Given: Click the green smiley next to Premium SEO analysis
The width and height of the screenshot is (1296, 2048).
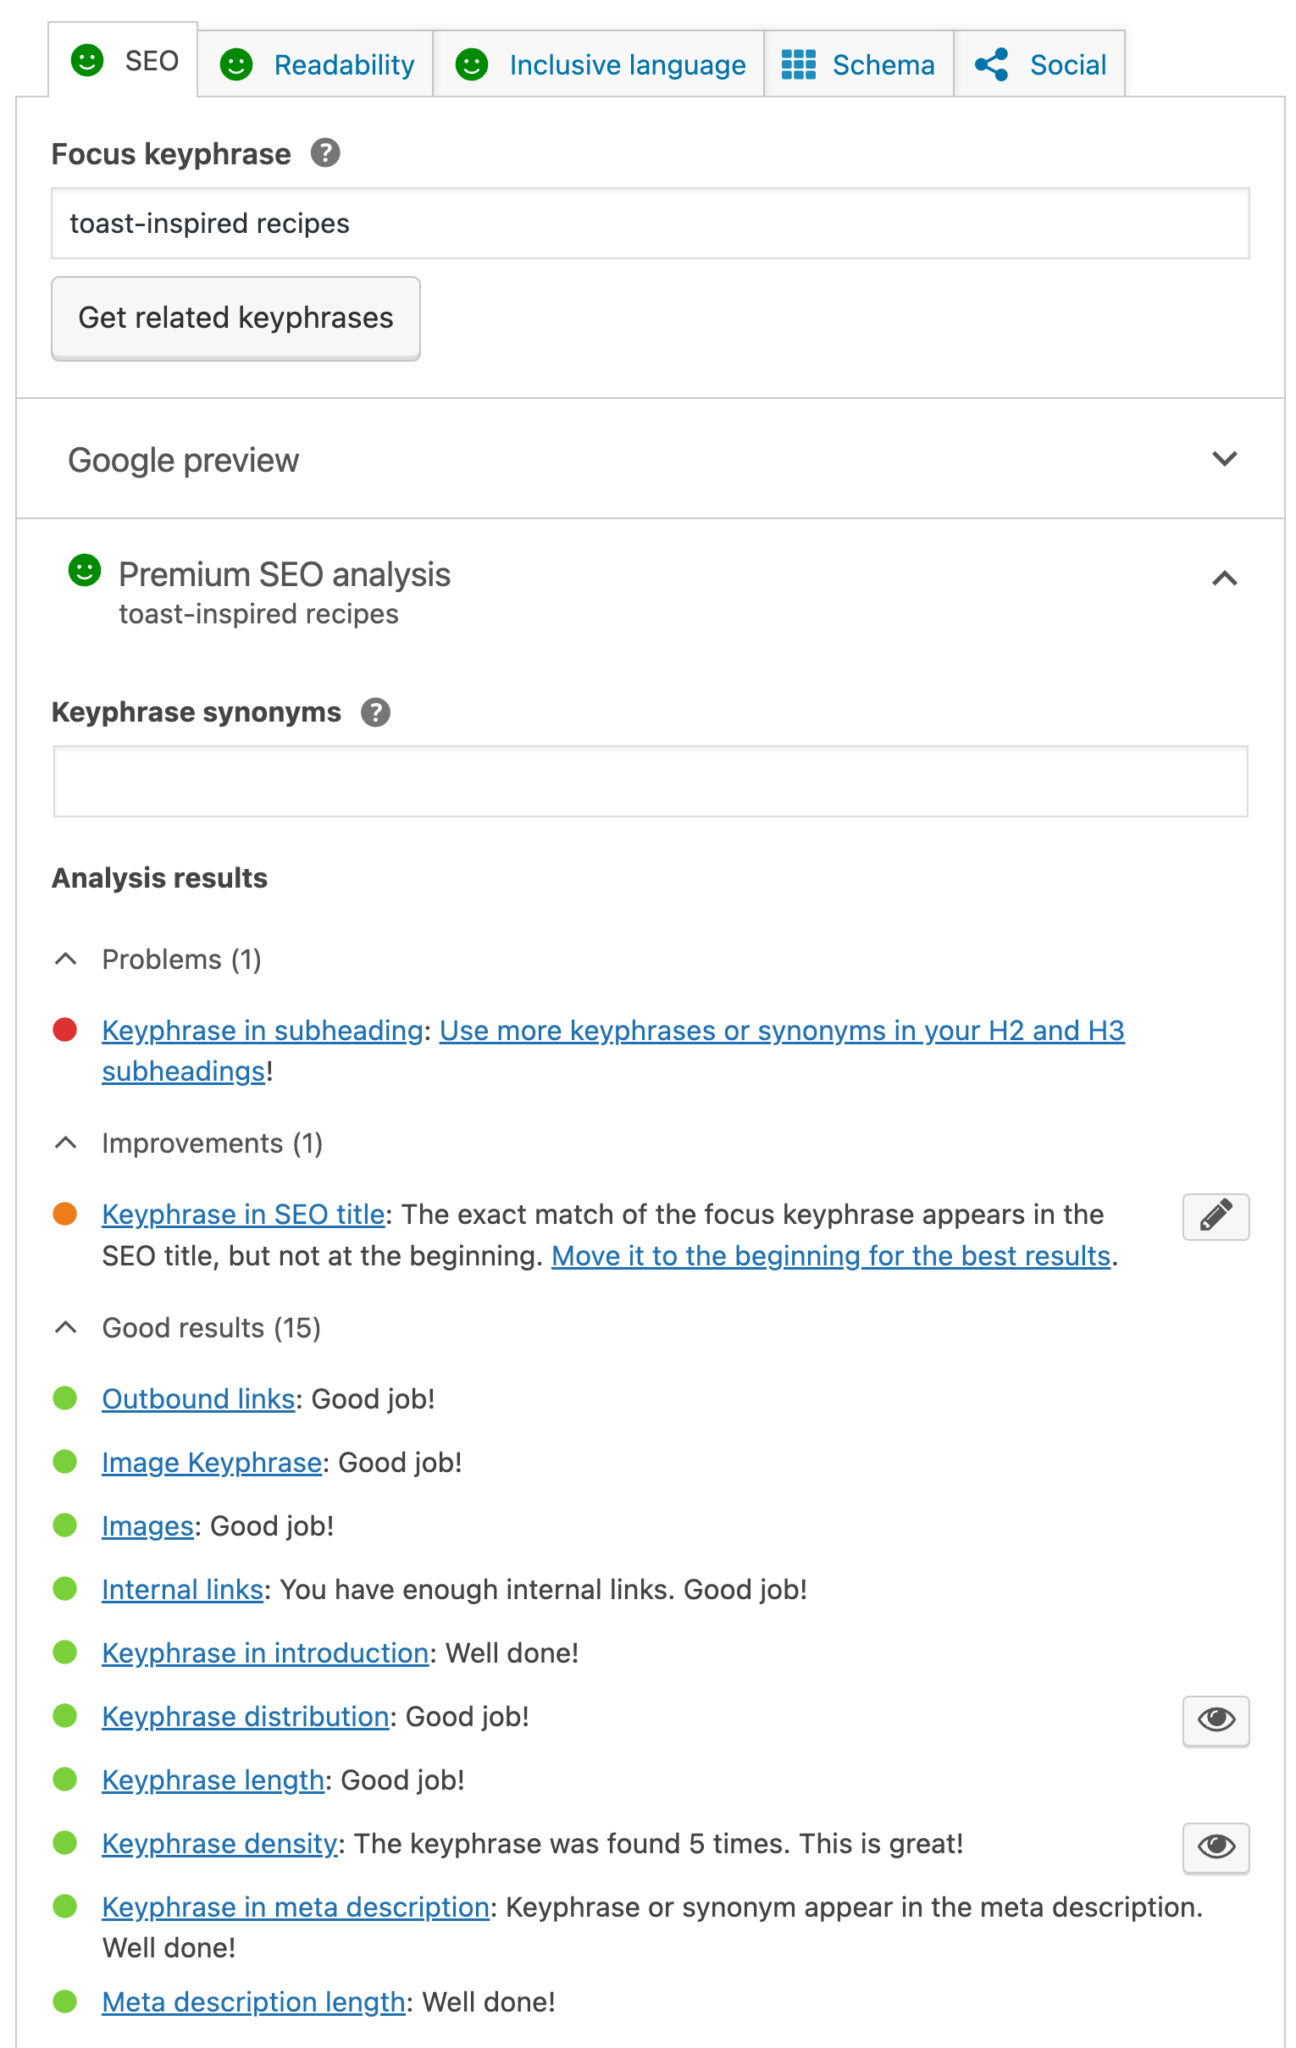Looking at the screenshot, I should pyautogui.click(x=85, y=571).
